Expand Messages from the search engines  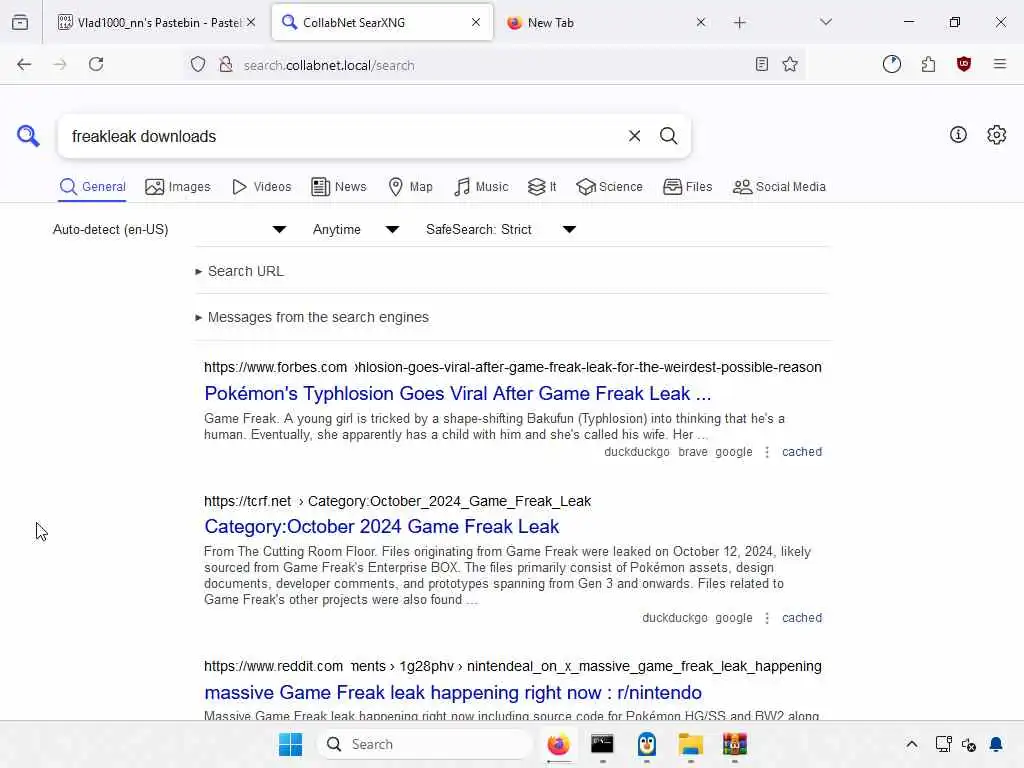(x=312, y=317)
